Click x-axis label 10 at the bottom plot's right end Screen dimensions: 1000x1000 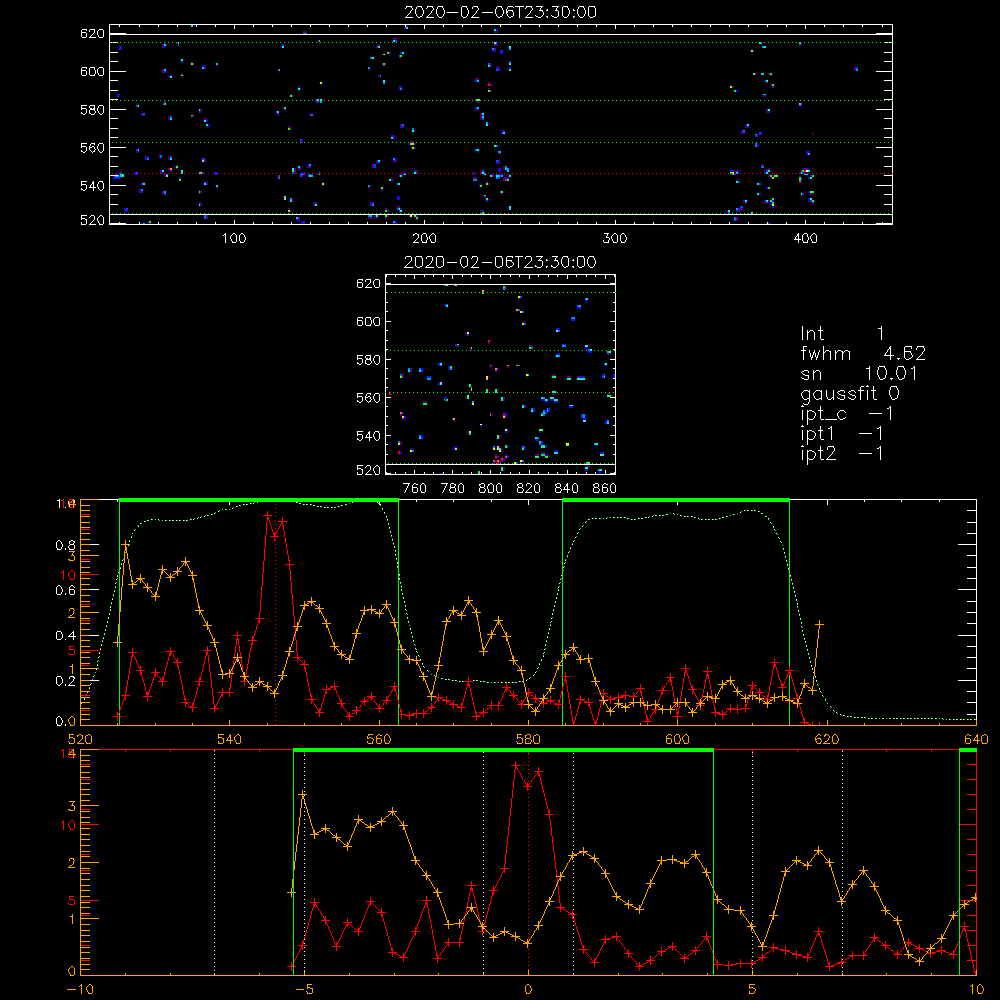pyautogui.click(x=976, y=990)
